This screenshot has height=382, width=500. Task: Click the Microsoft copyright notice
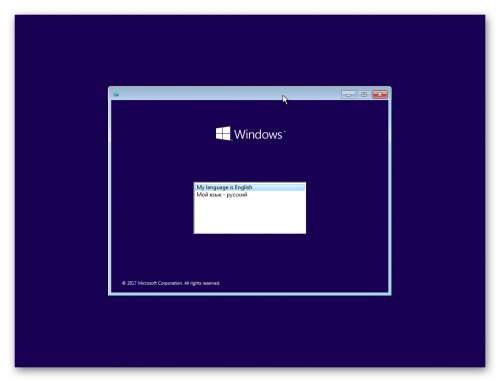[171, 283]
